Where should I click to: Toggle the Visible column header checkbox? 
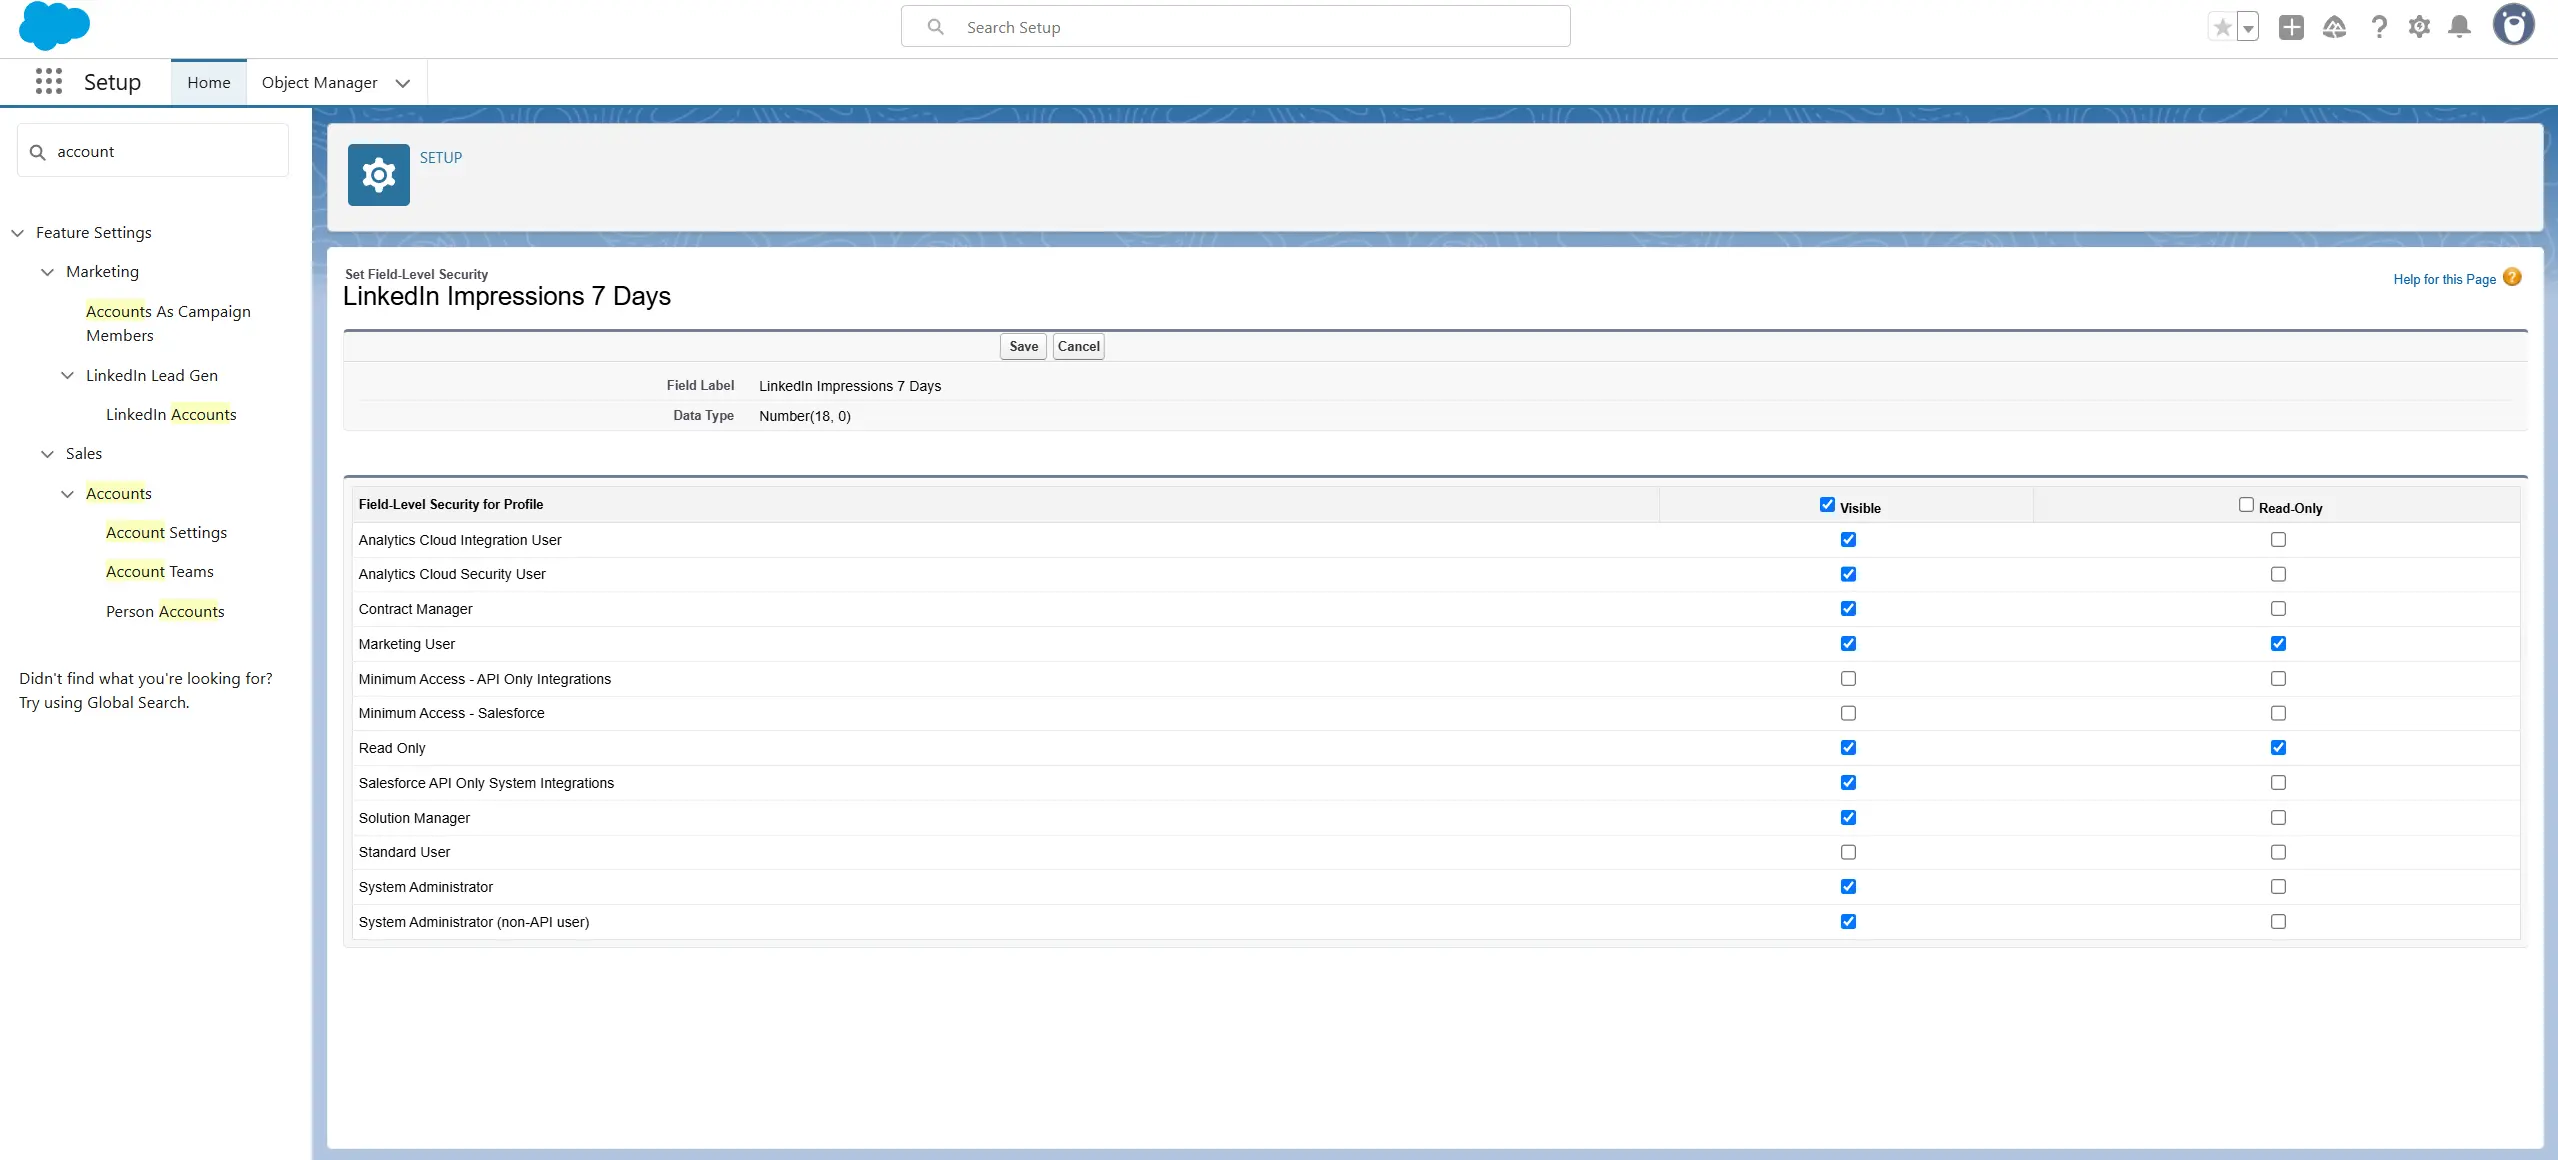[x=1827, y=505]
